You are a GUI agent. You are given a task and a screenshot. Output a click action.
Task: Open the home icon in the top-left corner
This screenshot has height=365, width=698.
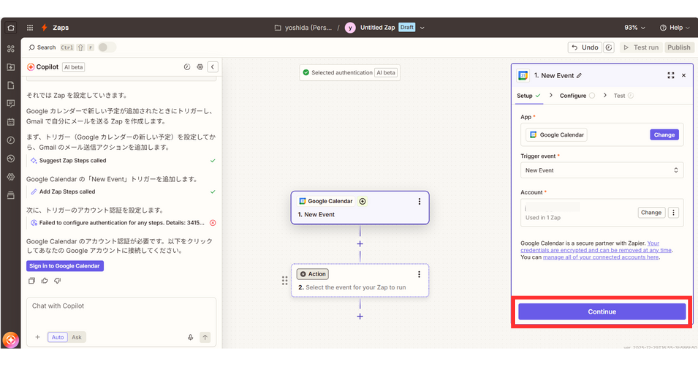coord(11,28)
